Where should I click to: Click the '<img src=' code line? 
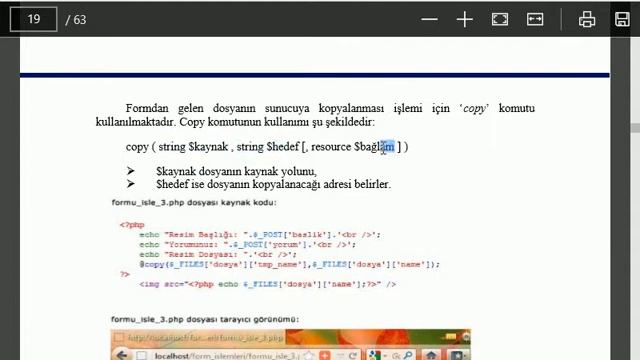pyautogui.click(x=267, y=284)
